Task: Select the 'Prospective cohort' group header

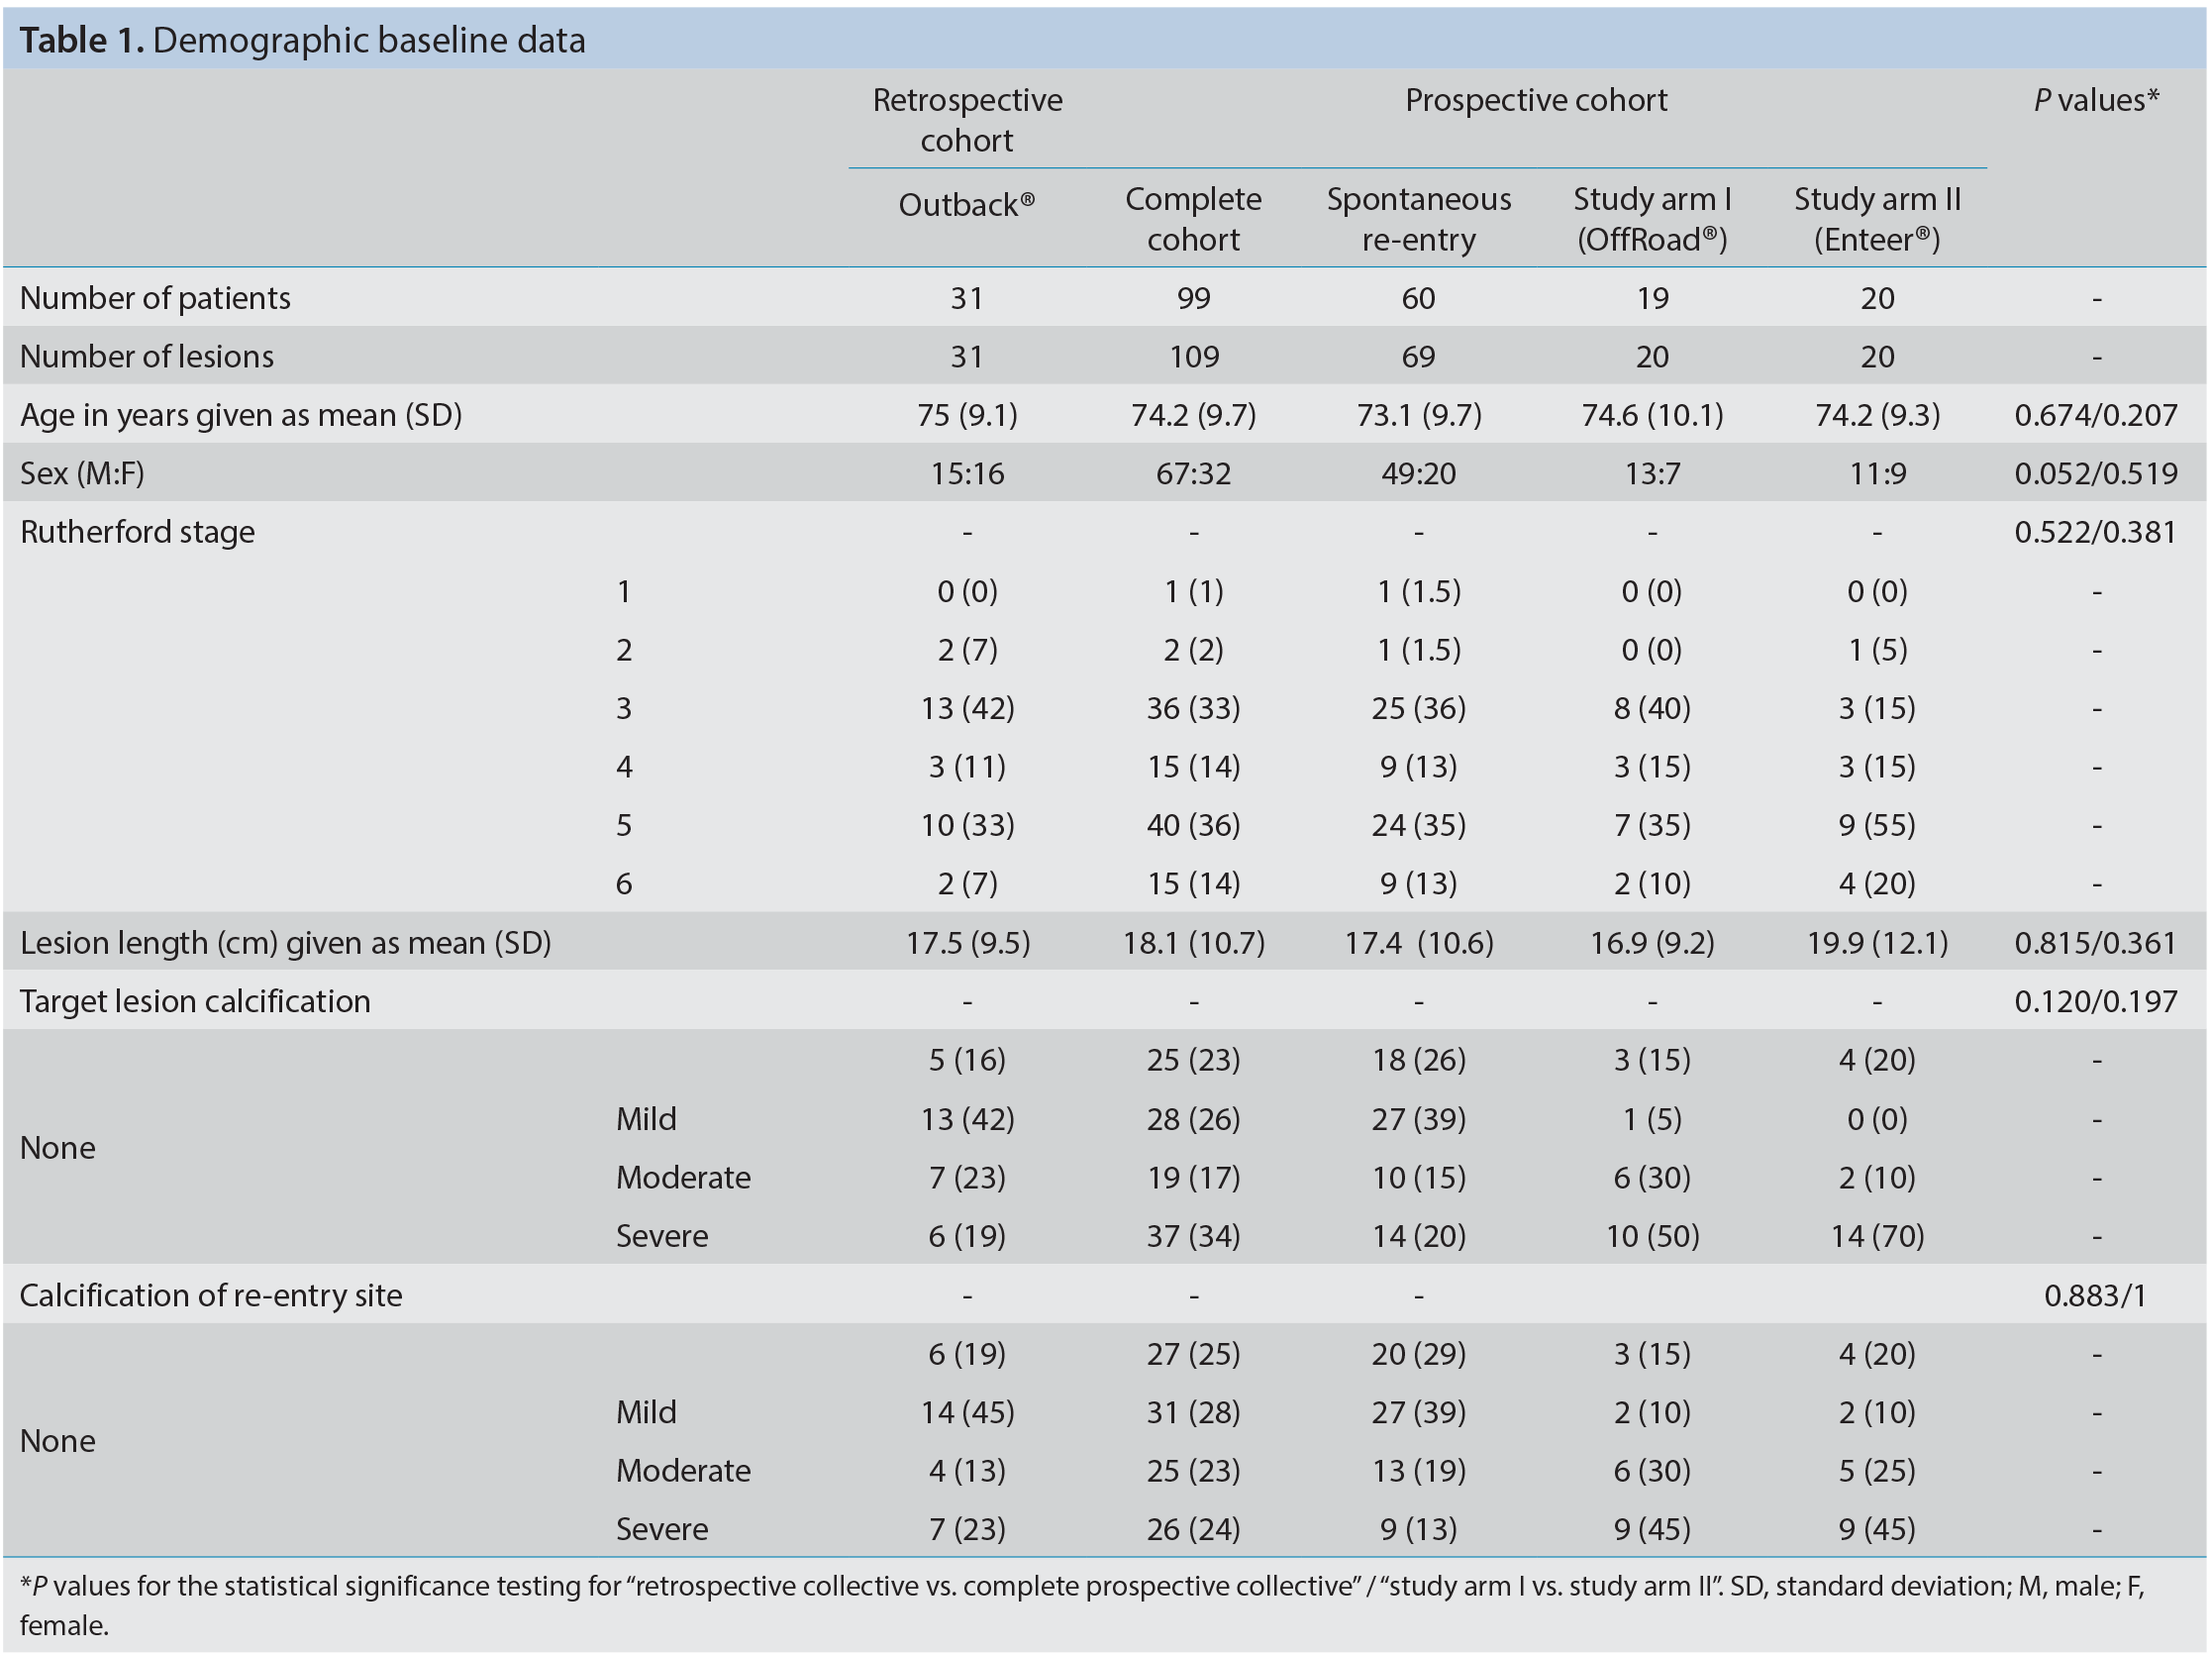Action: 1536,100
